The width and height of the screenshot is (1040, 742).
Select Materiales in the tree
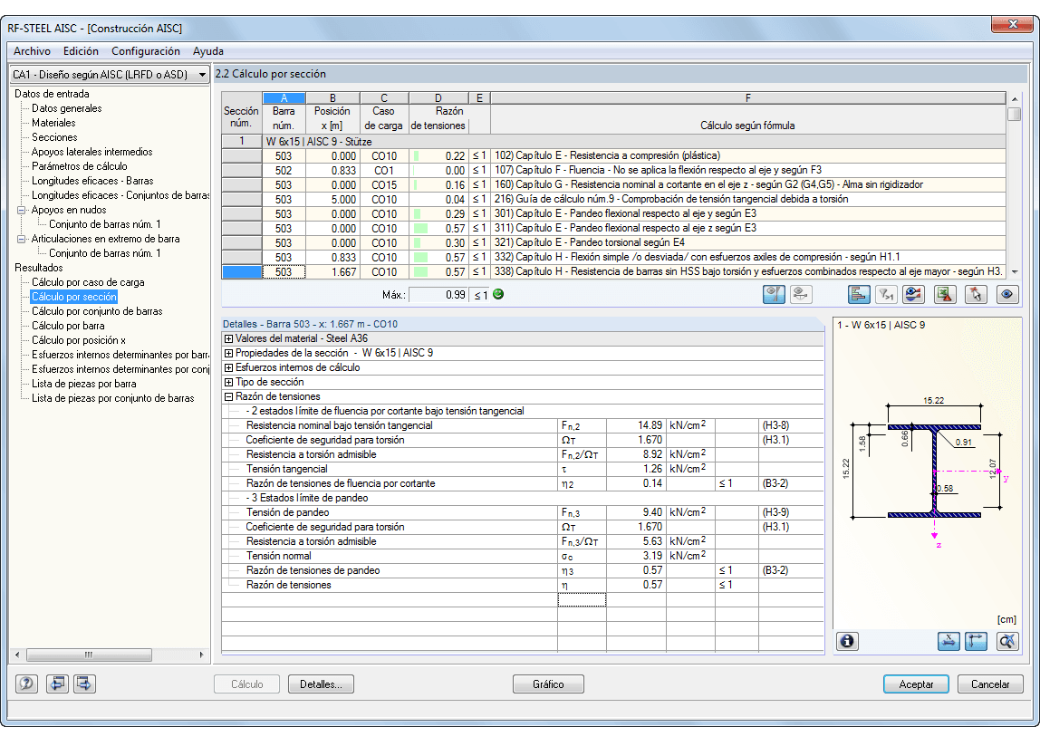(53, 123)
